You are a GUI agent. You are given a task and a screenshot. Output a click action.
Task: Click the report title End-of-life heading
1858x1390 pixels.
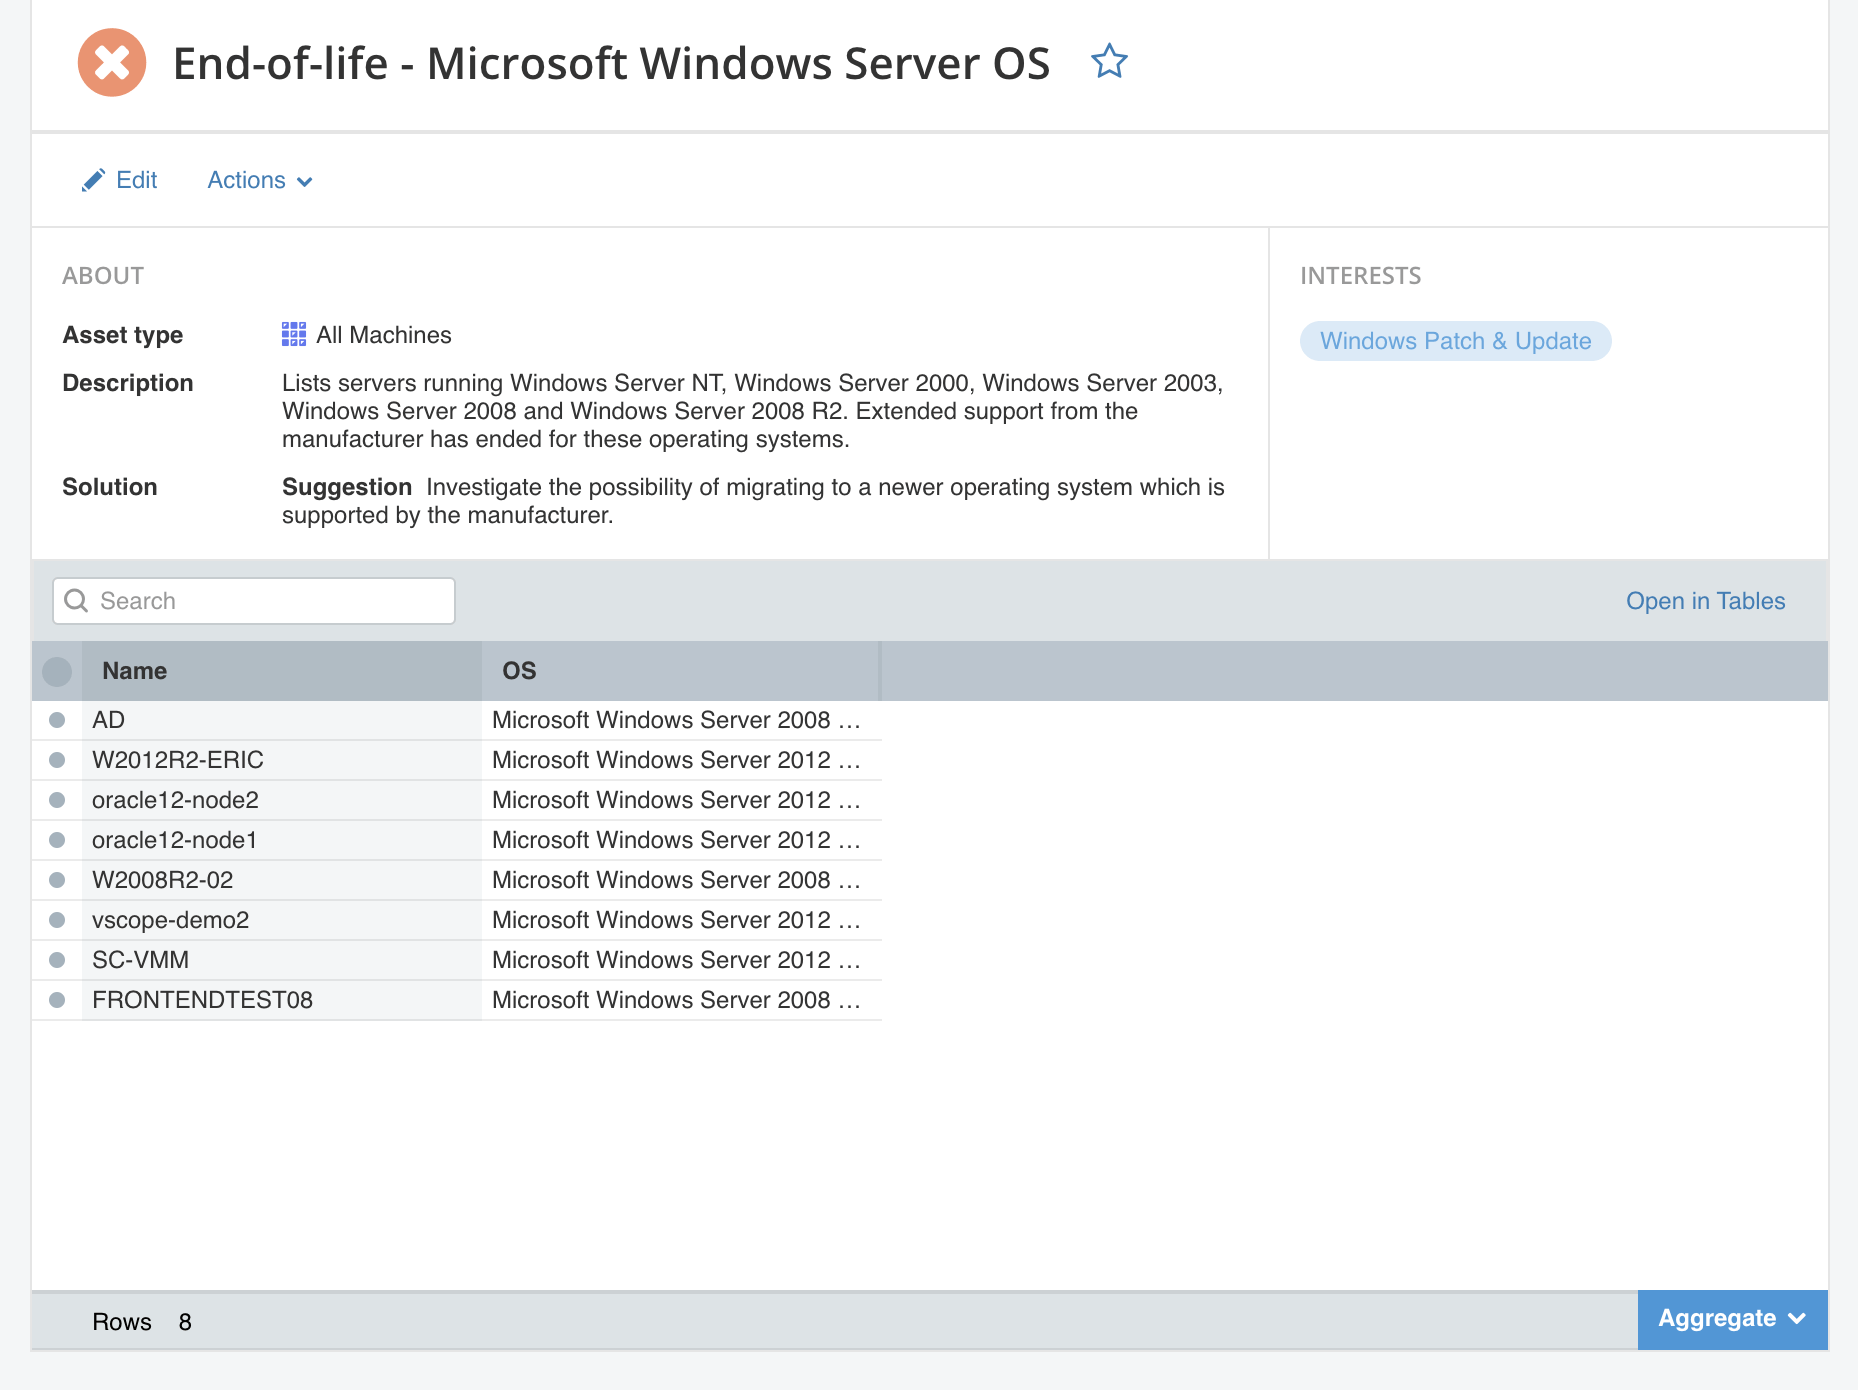tap(611, 63)
